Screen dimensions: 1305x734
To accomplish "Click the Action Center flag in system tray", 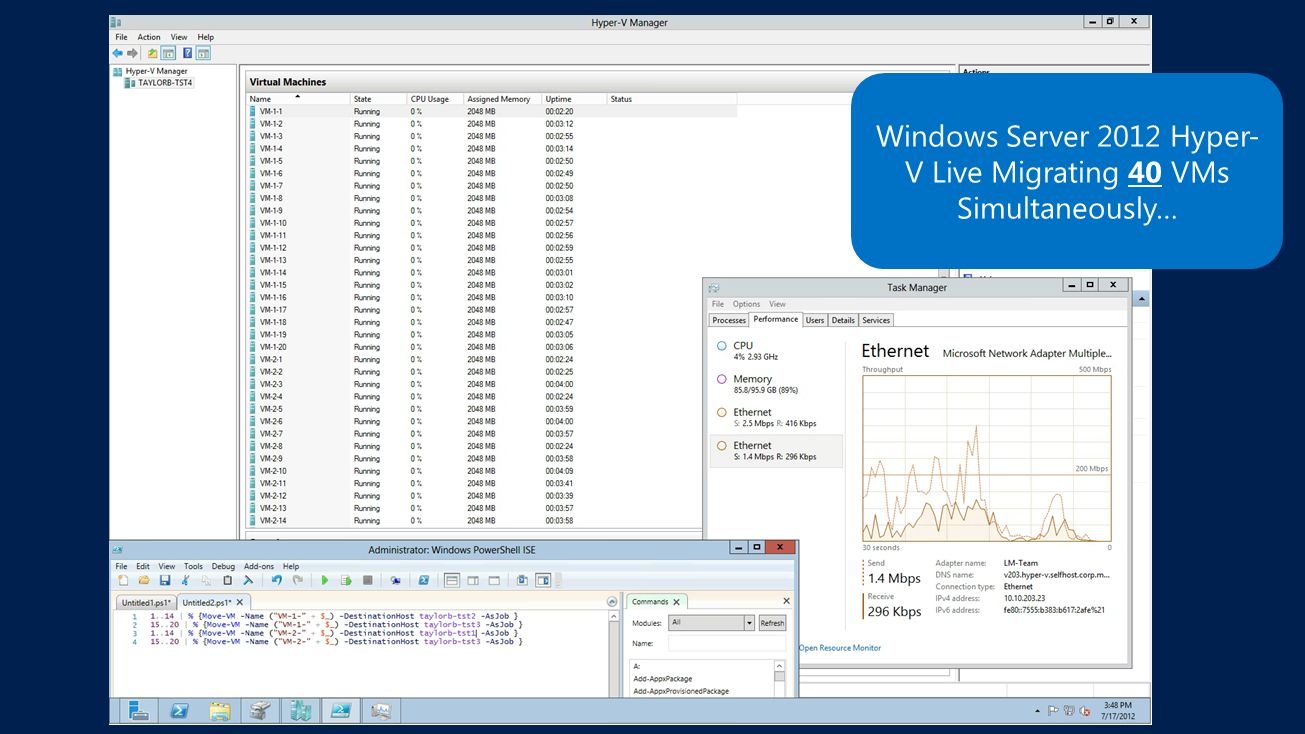I will pyautogui.click(x=1053, y=711).
